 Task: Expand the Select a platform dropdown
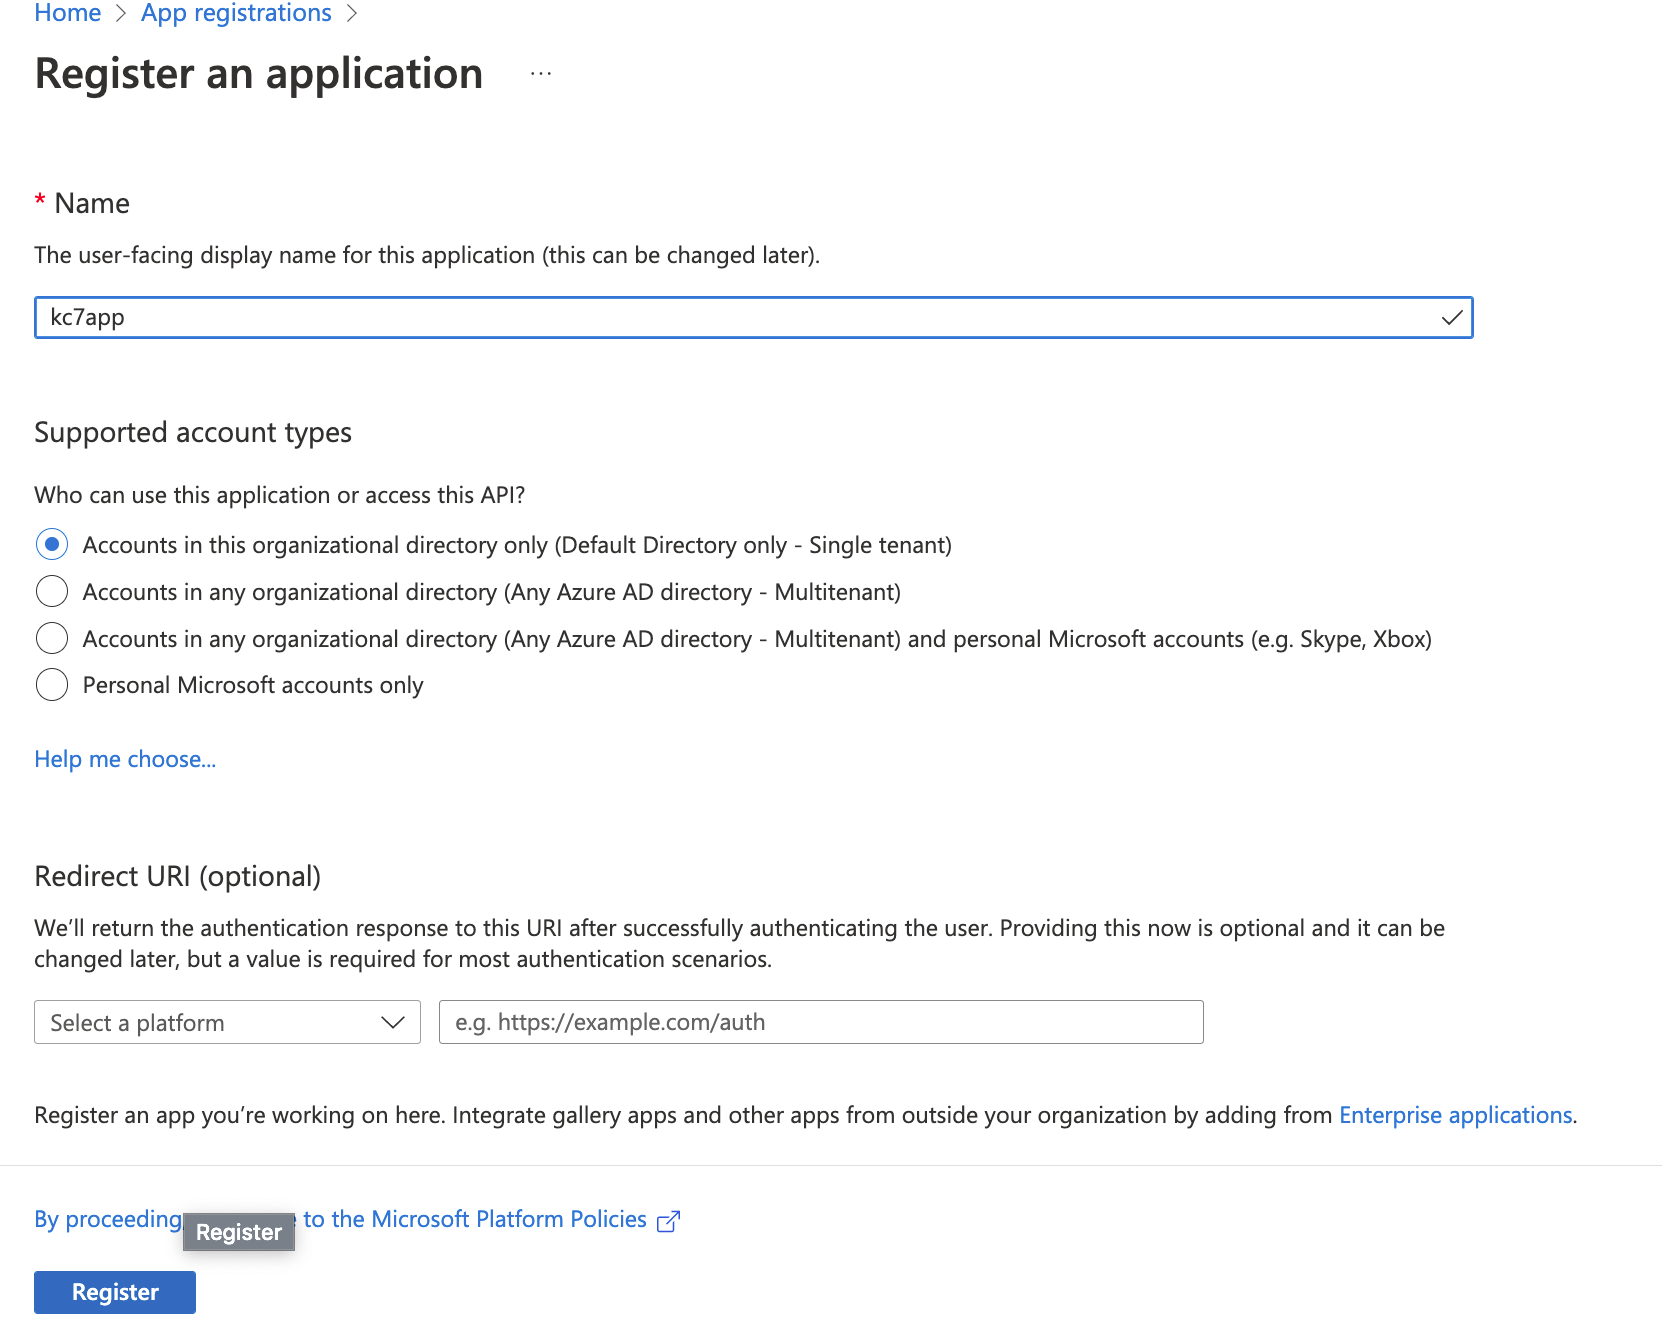(227, 1022)
